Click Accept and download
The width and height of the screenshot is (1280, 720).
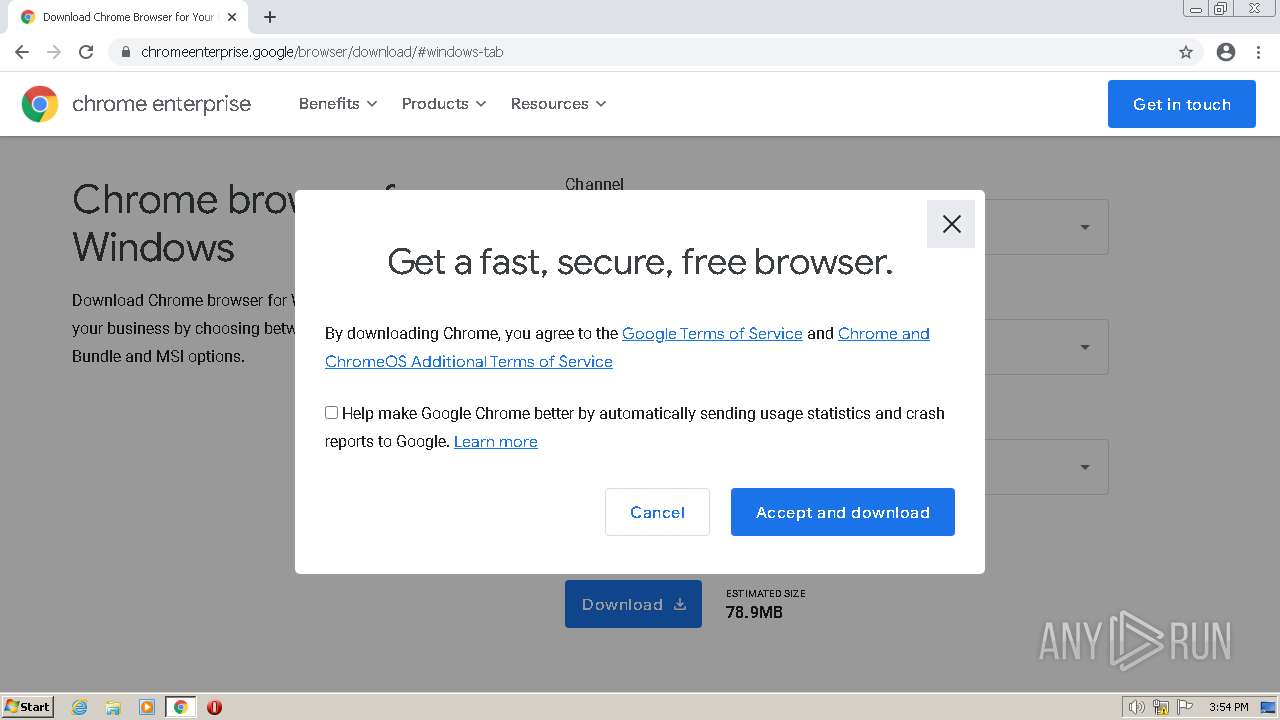tap(843, 512)
